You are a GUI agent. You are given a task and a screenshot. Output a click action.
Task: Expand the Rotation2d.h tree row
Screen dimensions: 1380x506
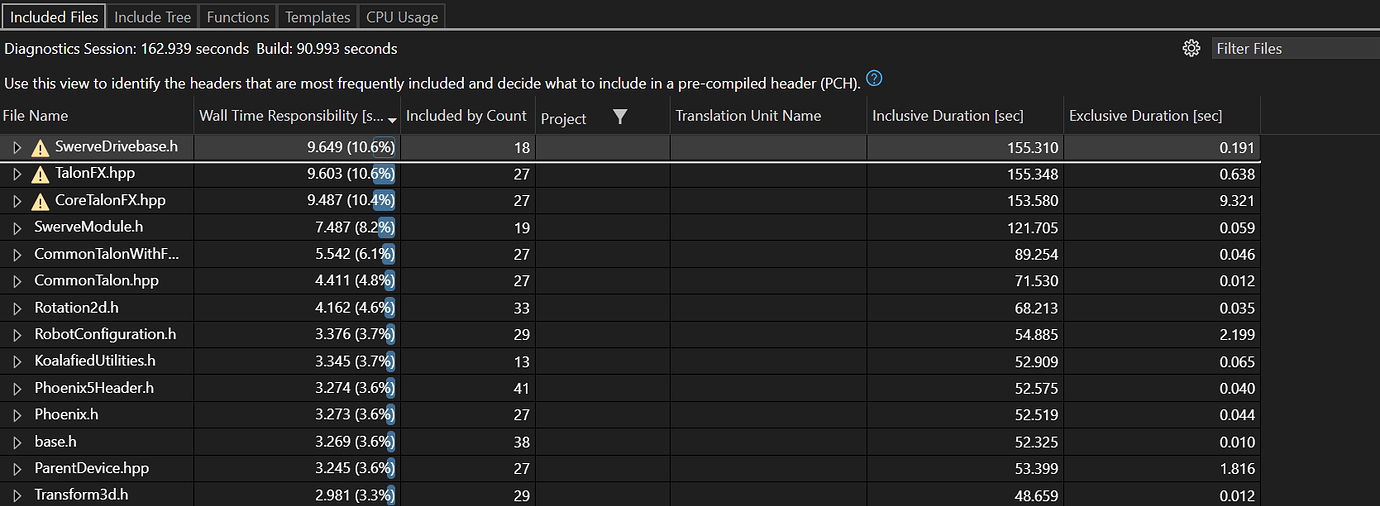click(16, 308)
